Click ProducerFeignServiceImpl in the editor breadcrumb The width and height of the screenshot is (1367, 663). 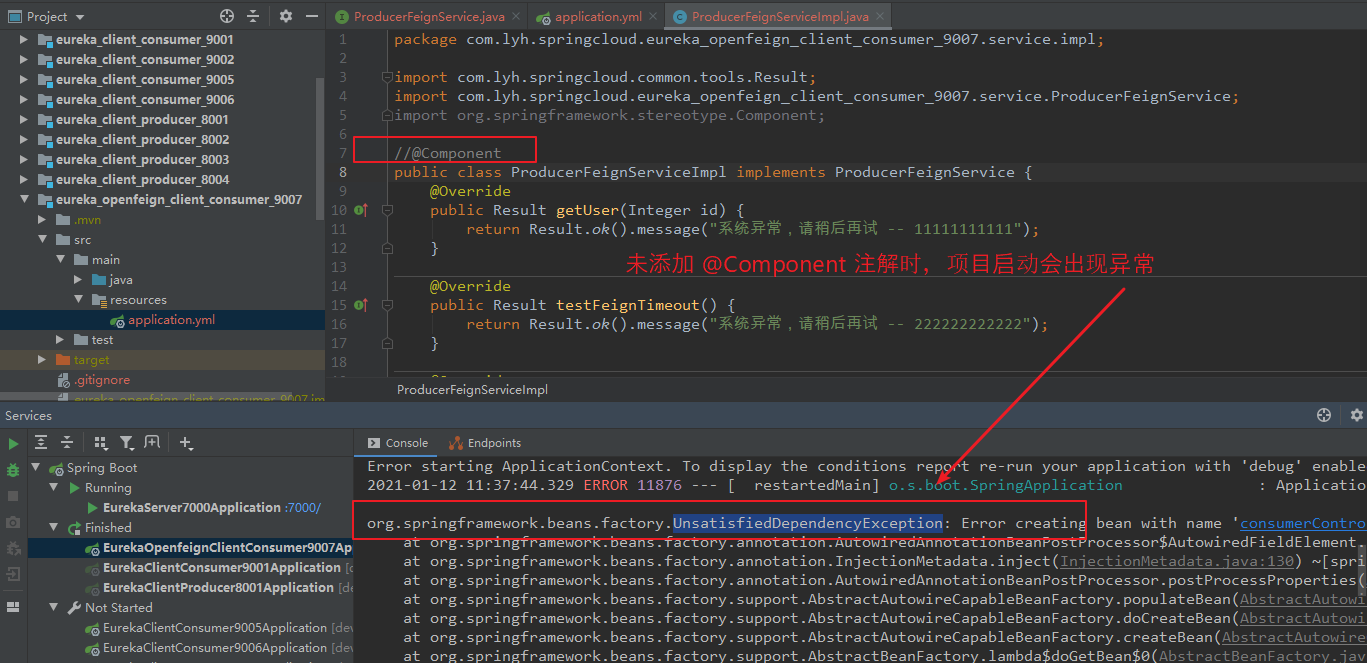[472, 390]
